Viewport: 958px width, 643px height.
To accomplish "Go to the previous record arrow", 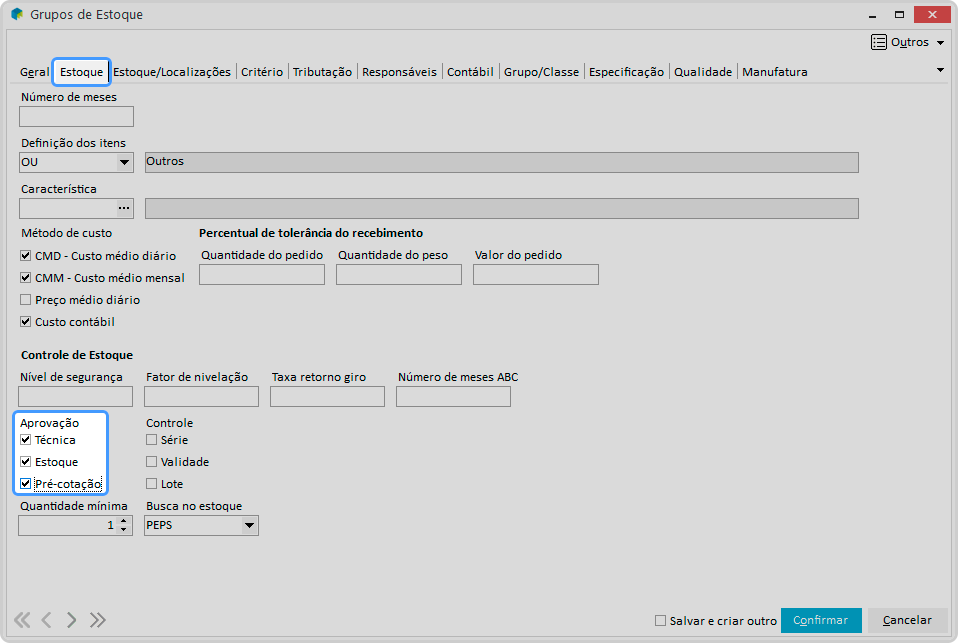I will coord(46,620).
